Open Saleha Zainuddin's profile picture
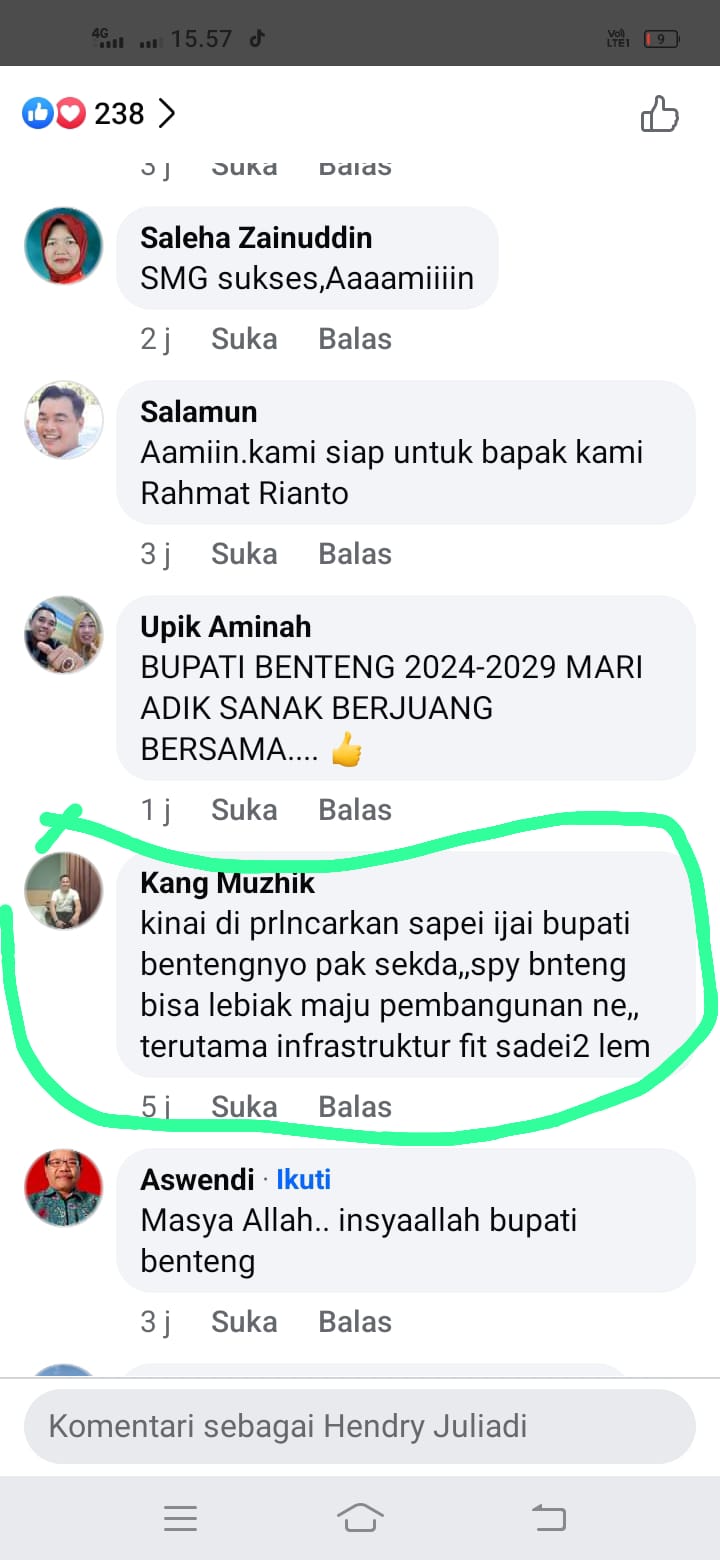 click(64, 246)
